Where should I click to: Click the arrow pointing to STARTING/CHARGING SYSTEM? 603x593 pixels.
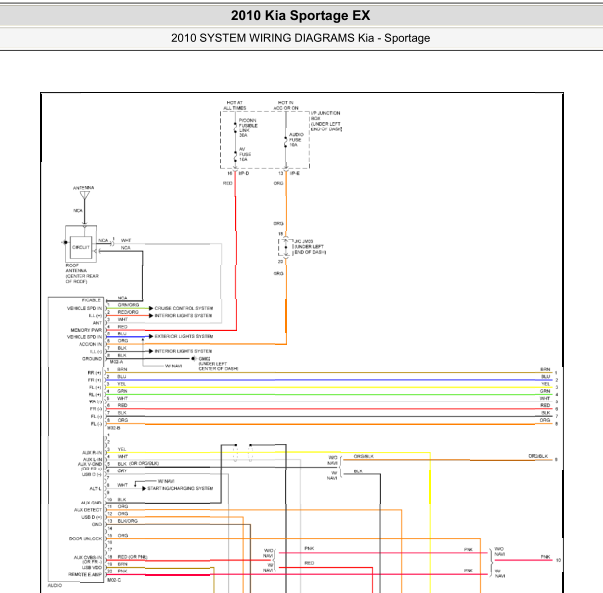pos(144,489)
